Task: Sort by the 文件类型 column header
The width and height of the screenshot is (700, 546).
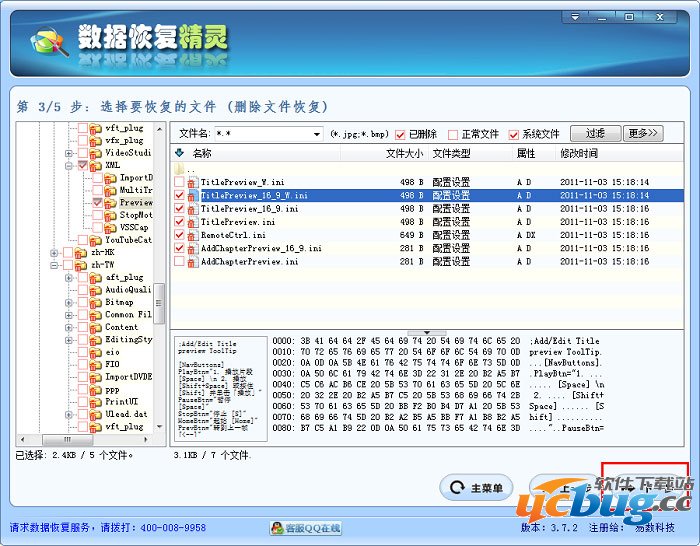Action: (469, 153)
